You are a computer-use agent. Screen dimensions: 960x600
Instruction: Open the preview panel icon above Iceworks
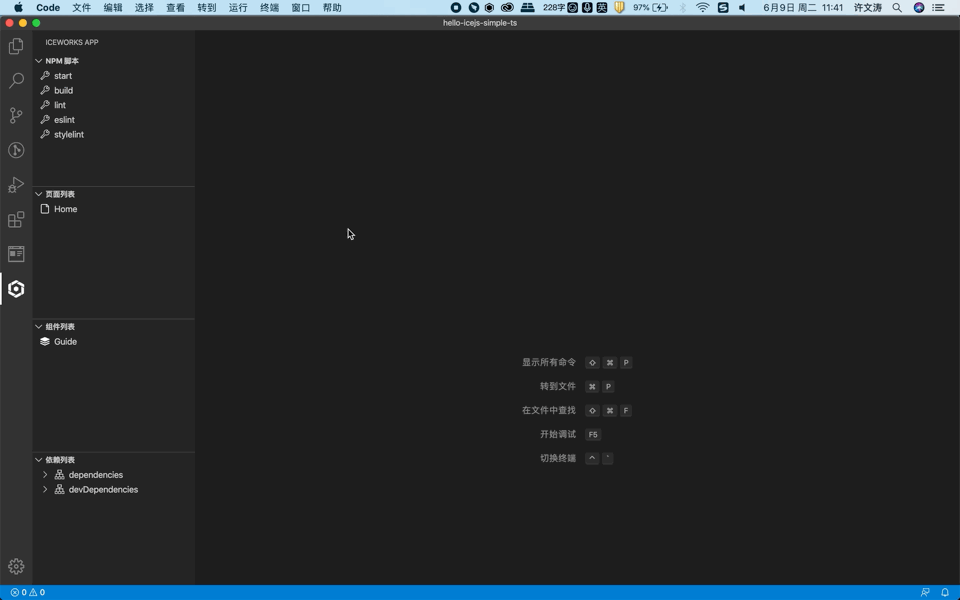pyautogui.click(x=16, y=253)
